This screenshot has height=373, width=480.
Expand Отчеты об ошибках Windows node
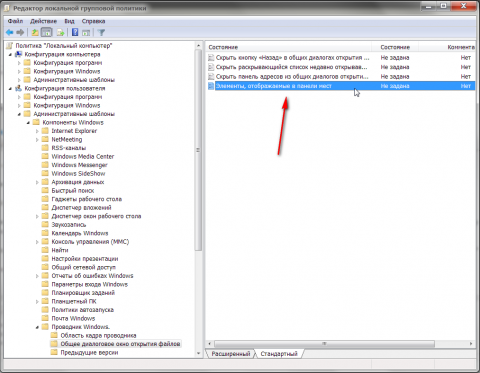[x=37, y=276]
